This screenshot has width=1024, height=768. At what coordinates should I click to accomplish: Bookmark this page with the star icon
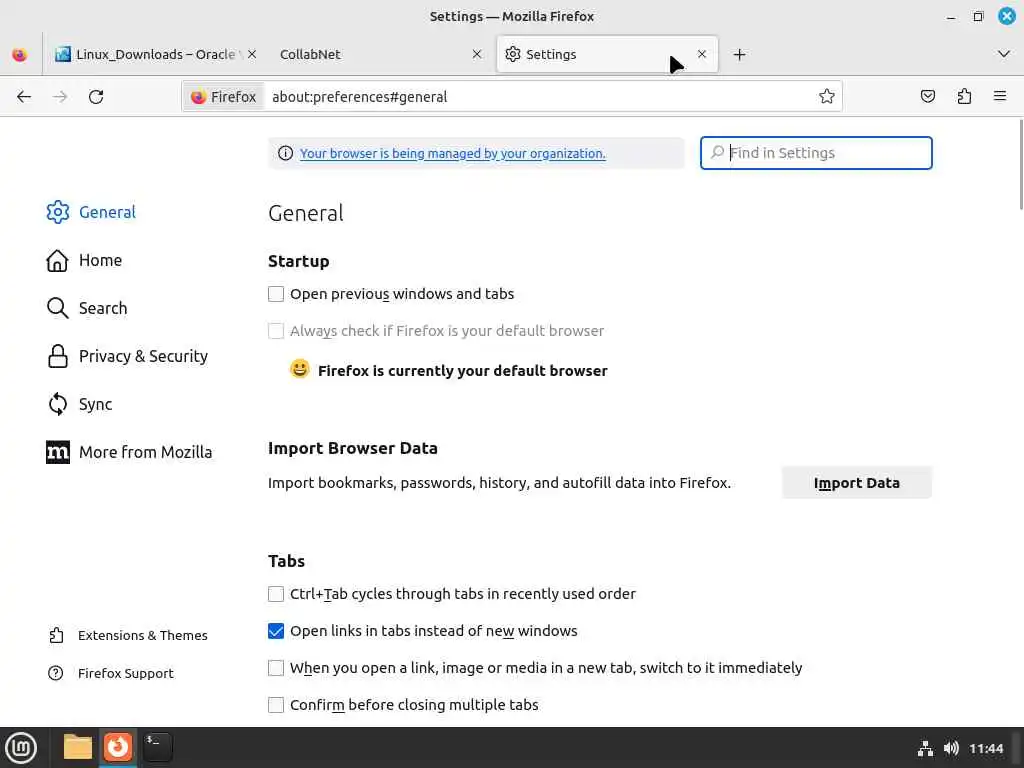827,97
